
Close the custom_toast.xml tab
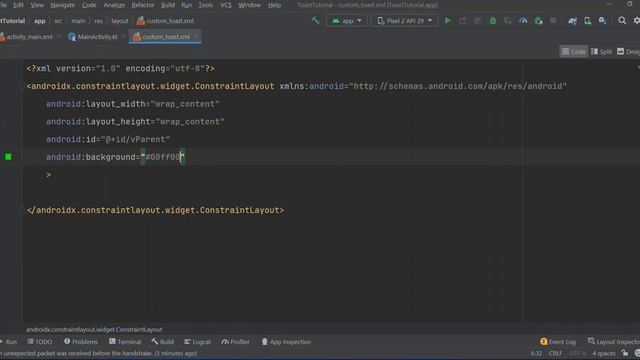pos(196,37)
